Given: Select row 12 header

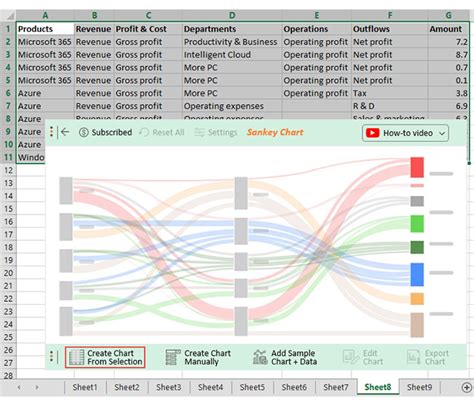Looking at the screenshot, I should (8, 170).
